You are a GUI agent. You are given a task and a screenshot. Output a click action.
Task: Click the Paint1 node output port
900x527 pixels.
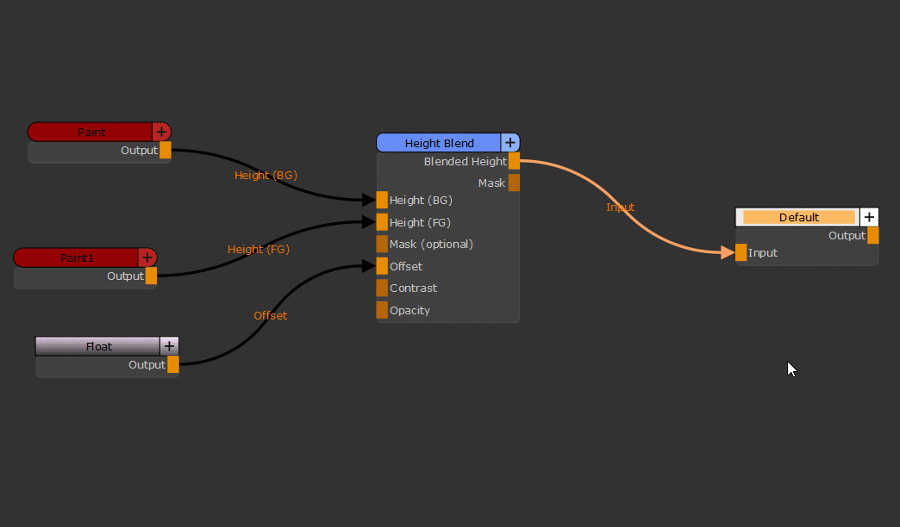tap(151, 276)
